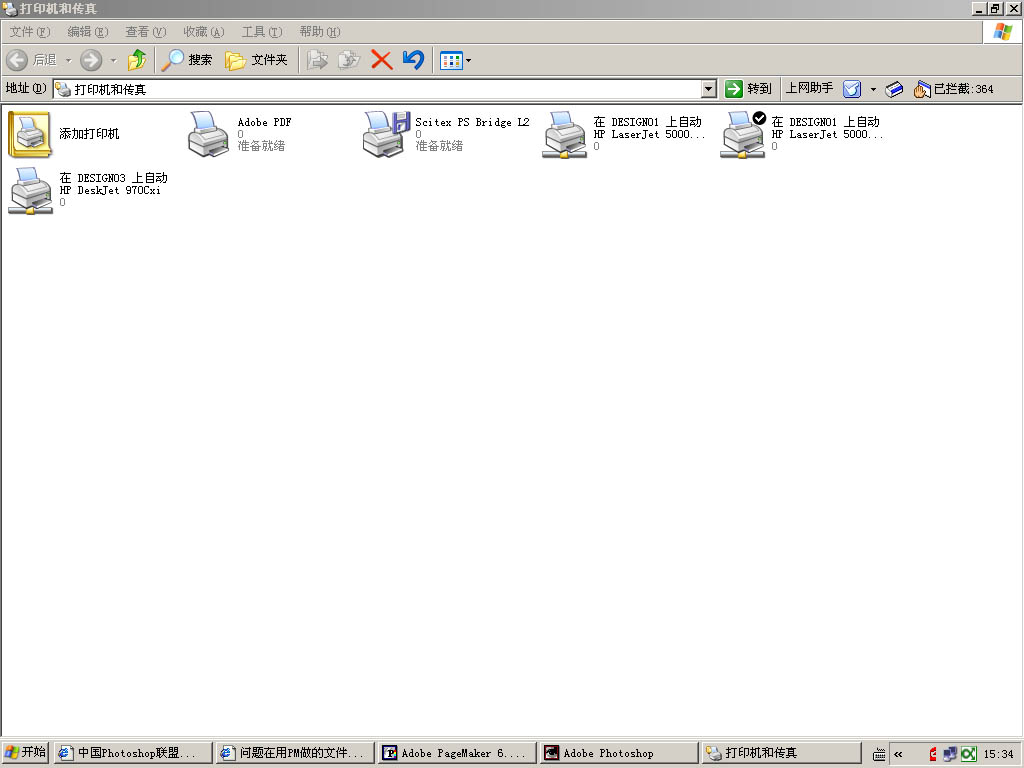The image size is (1024, 768).
Task: Select the Adobe PDF printer icon
Action: point(208,134)
